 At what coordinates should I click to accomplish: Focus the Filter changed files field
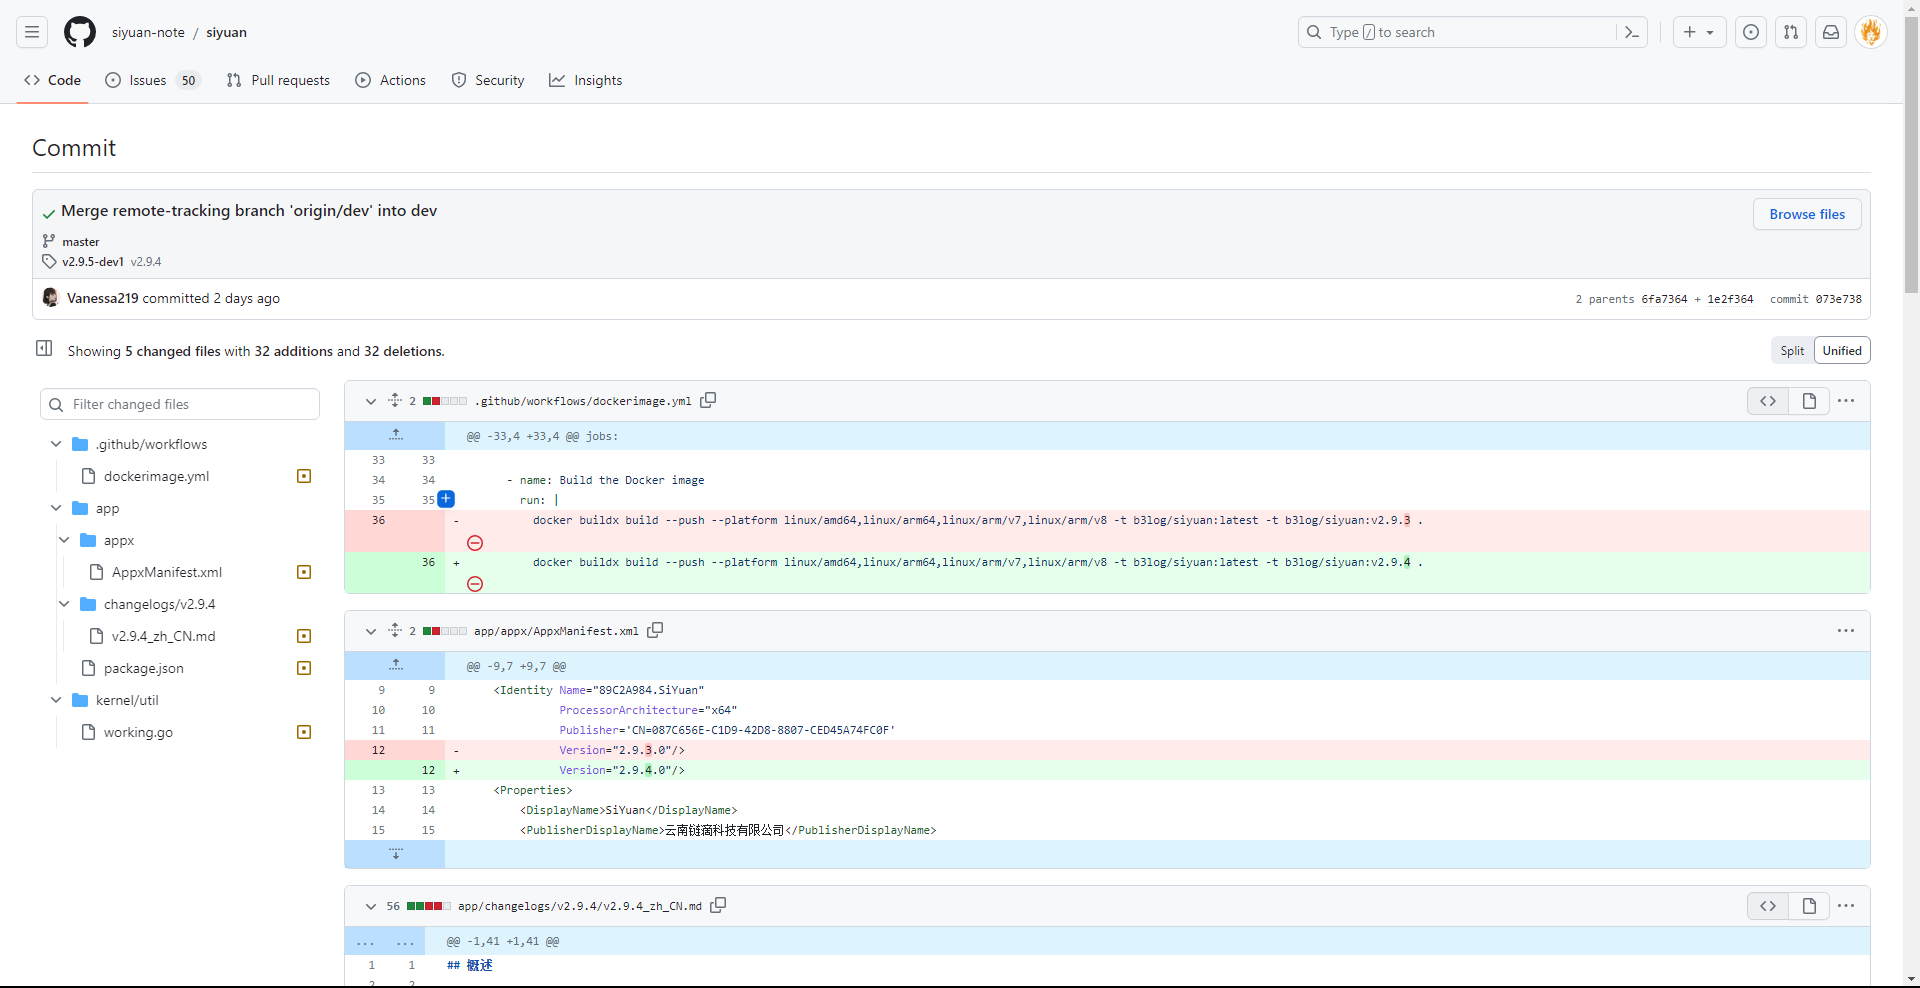tap(190, 404)
